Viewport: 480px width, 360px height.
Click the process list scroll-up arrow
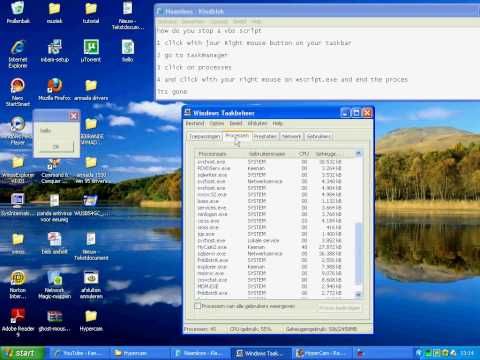tap(359, 154)
